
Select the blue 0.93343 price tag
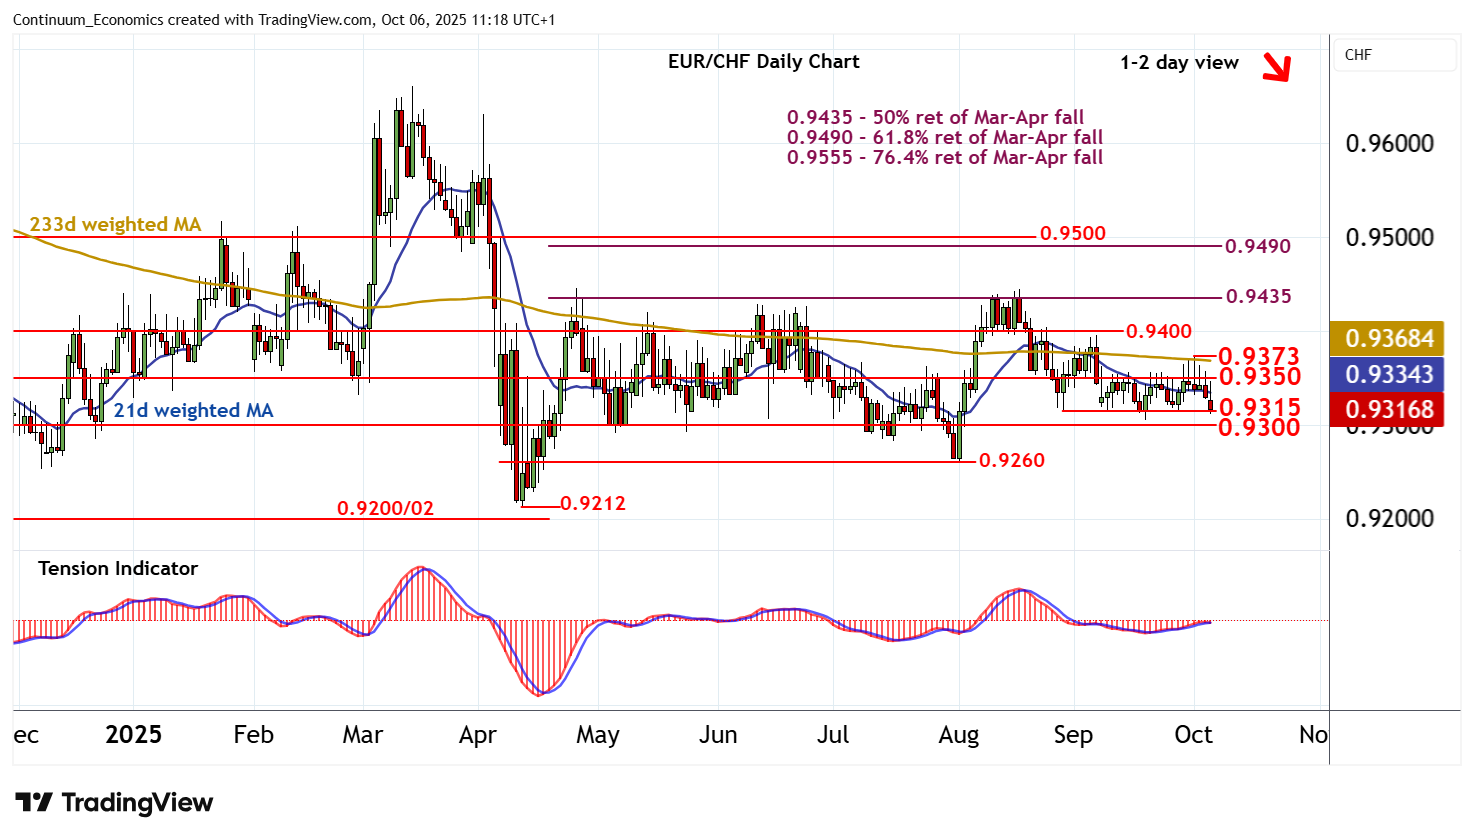pos(1389,375)
